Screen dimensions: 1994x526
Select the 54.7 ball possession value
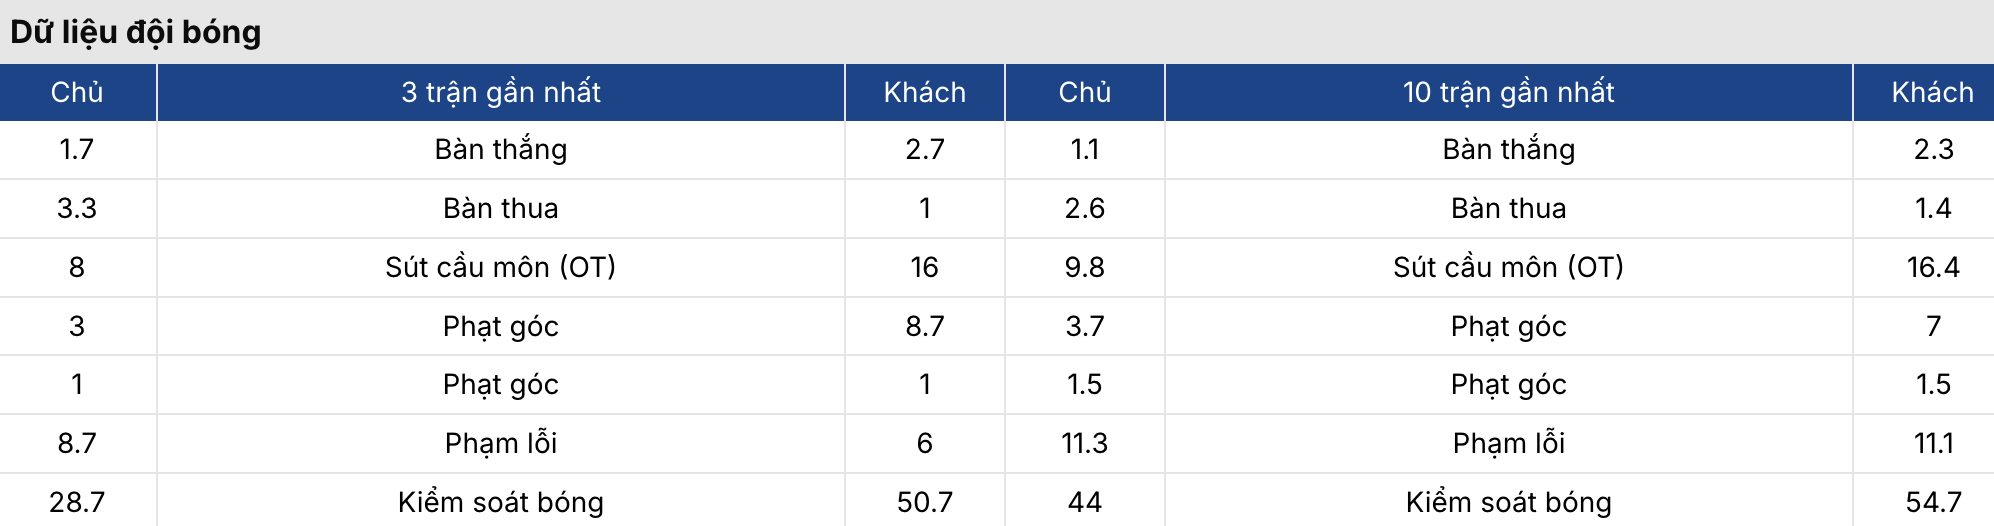coord(1933,502)
